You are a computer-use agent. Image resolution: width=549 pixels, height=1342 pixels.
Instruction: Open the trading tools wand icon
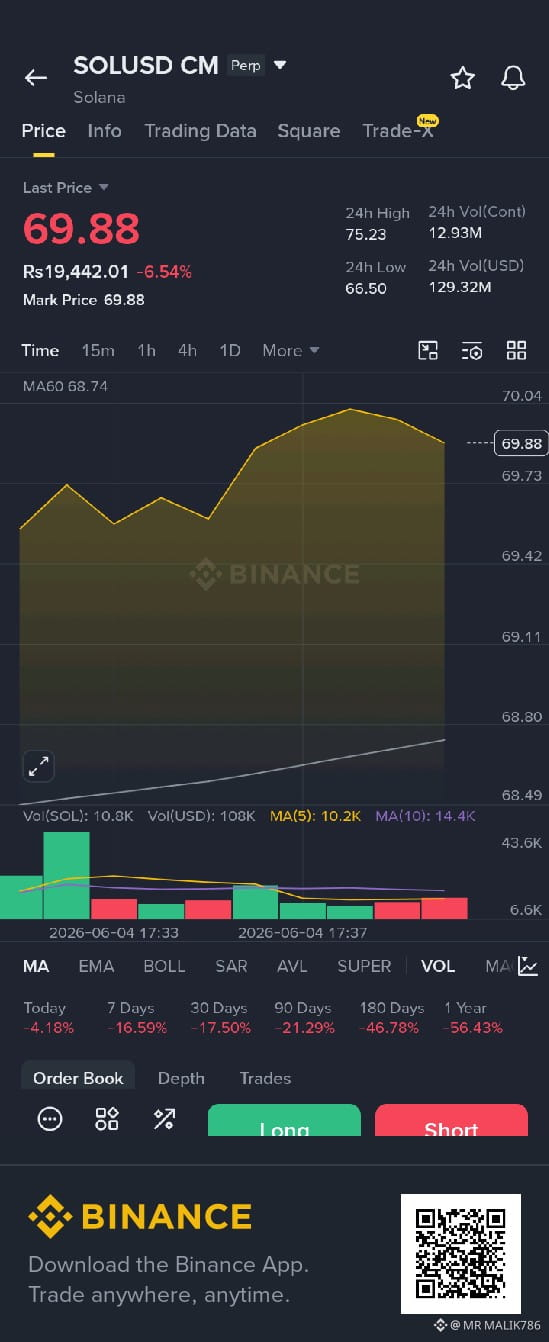(164, 1119)
